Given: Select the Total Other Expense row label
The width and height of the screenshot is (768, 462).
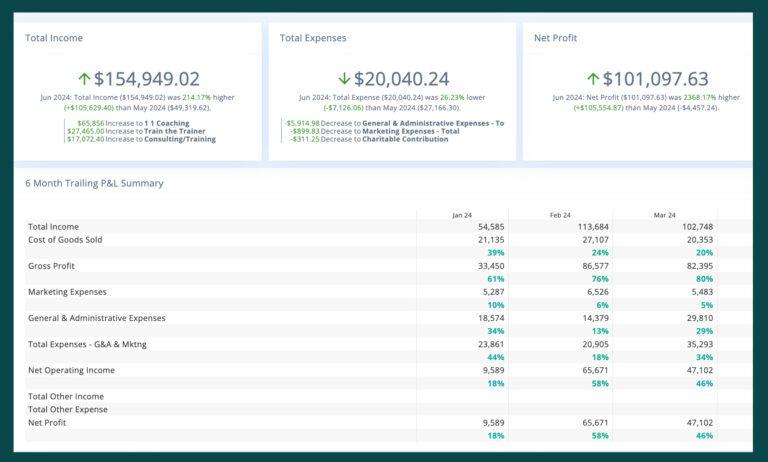Looking at the screenshot, I should (x=67, y=410).
